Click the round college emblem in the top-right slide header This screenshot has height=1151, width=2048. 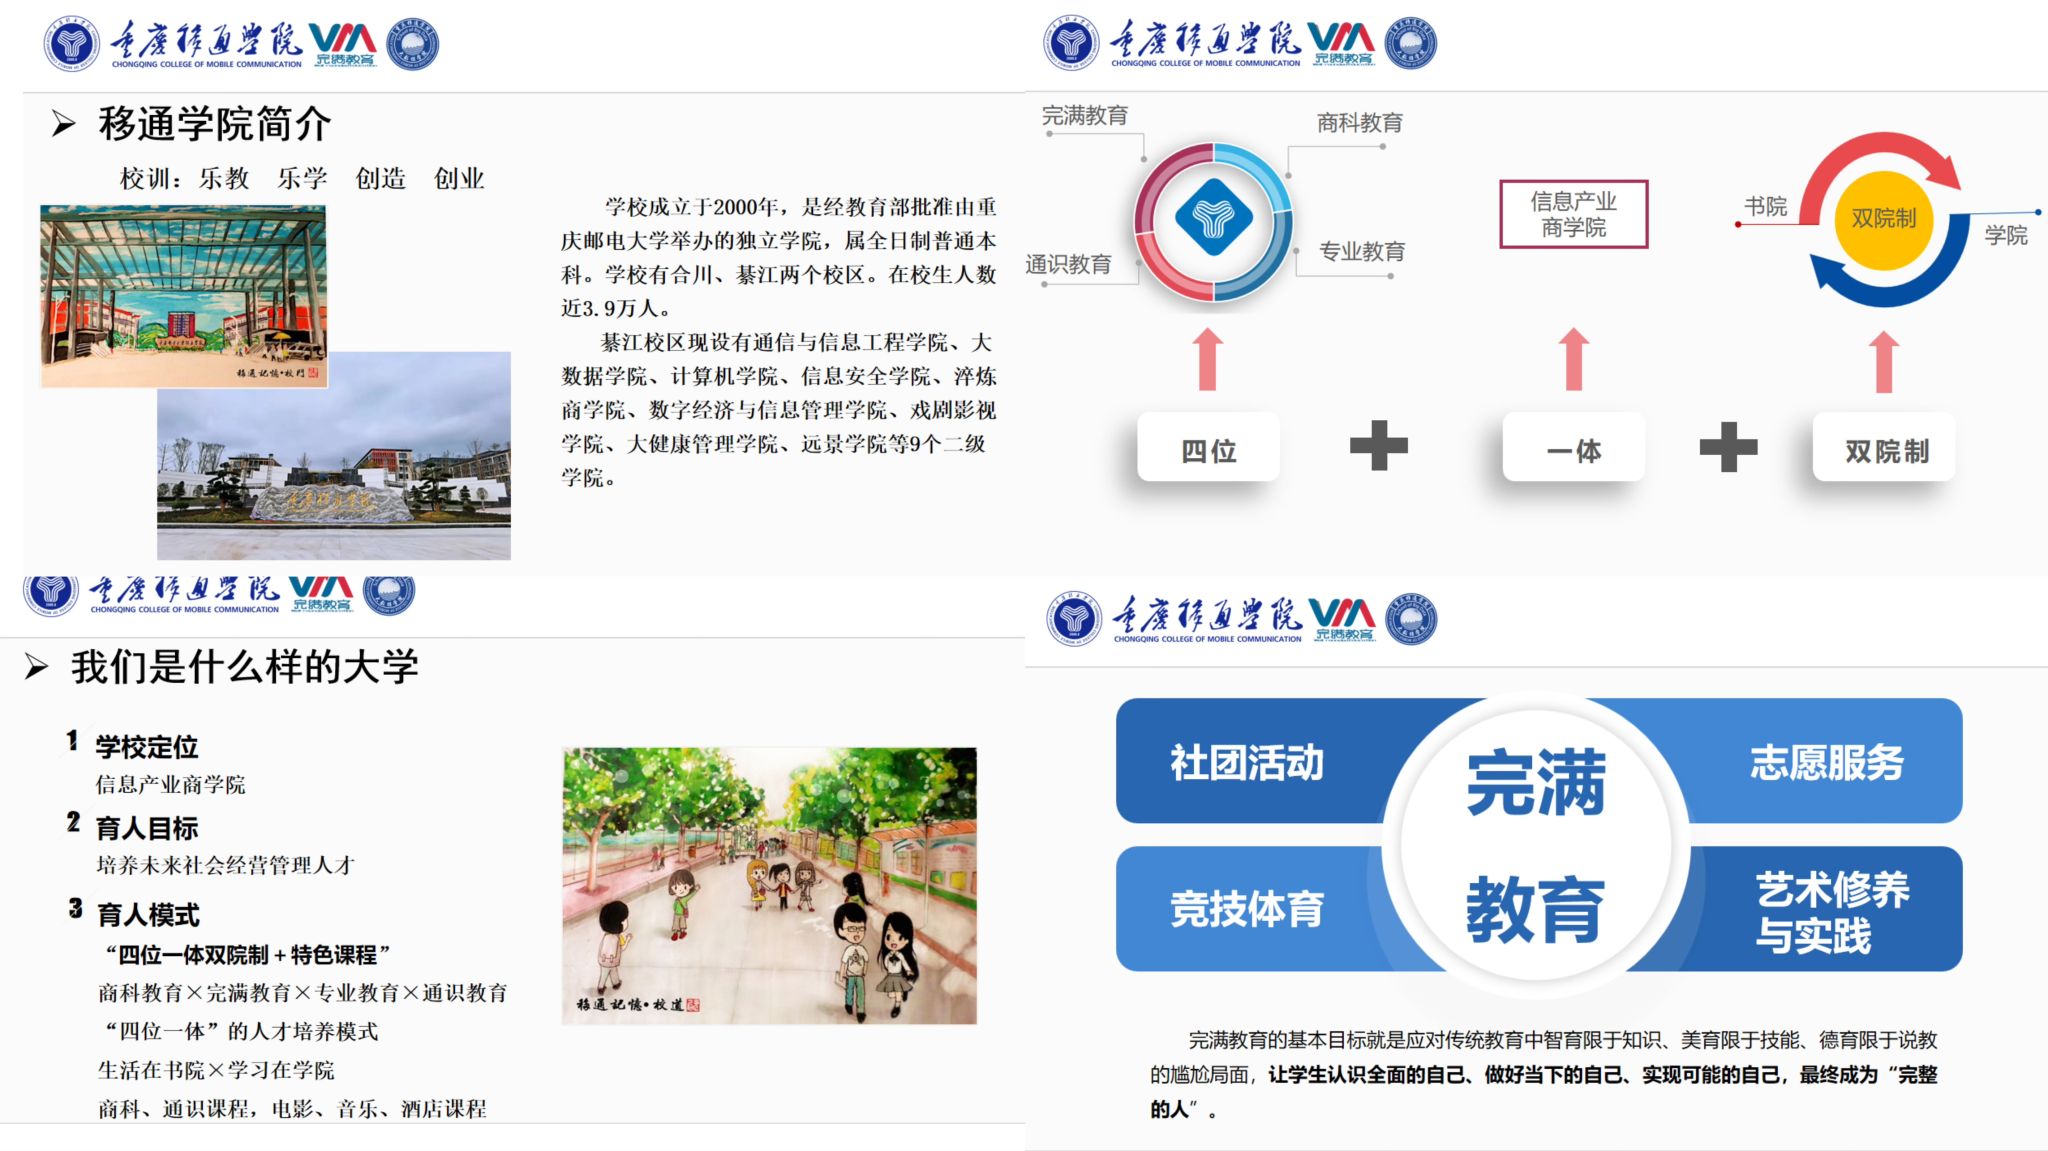coord(1071,43)
